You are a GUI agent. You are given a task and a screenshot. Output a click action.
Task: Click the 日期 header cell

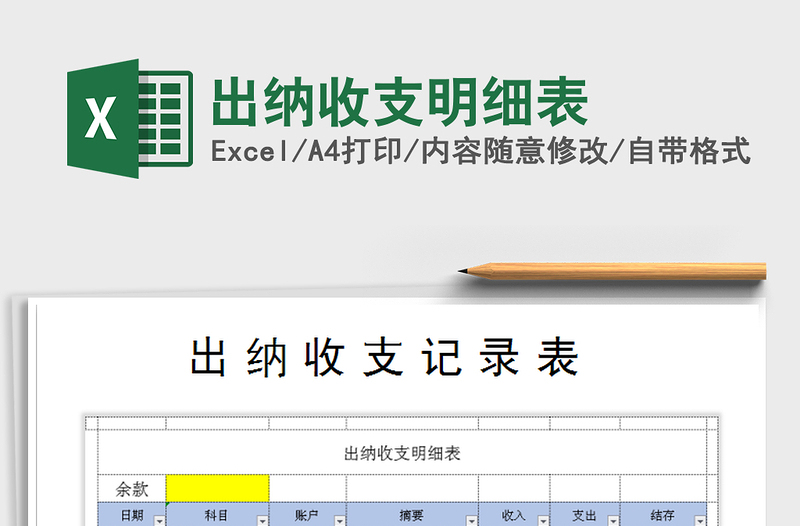click(x=132, y=514)
